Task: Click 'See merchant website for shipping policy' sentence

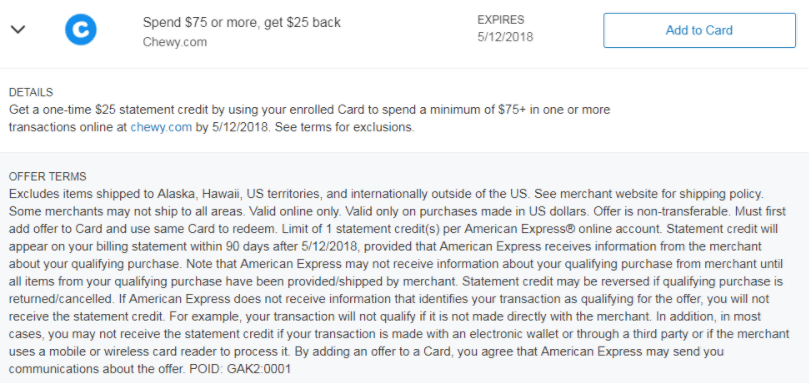Action: tap(649, 195)
